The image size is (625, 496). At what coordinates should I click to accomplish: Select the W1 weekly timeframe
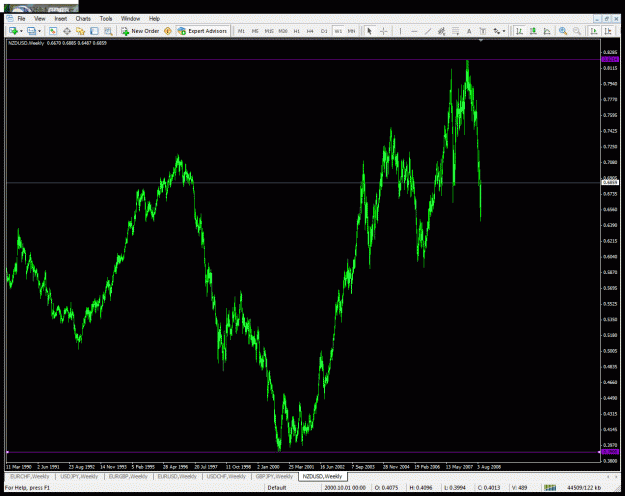point(338,31)
